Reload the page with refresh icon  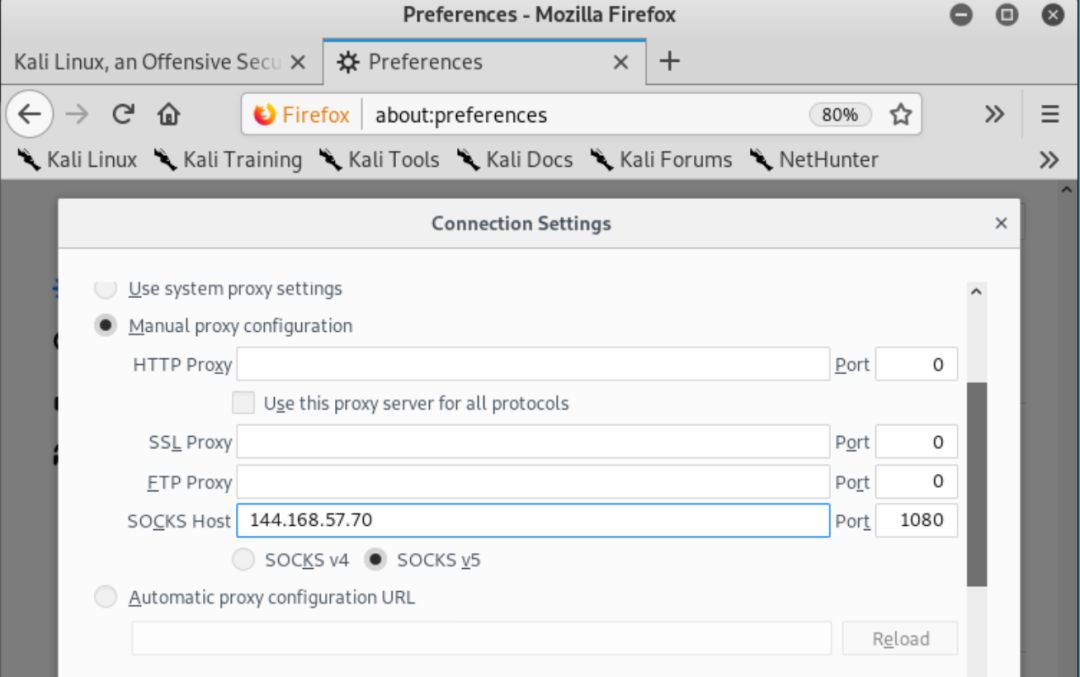(x=123, y=114)
